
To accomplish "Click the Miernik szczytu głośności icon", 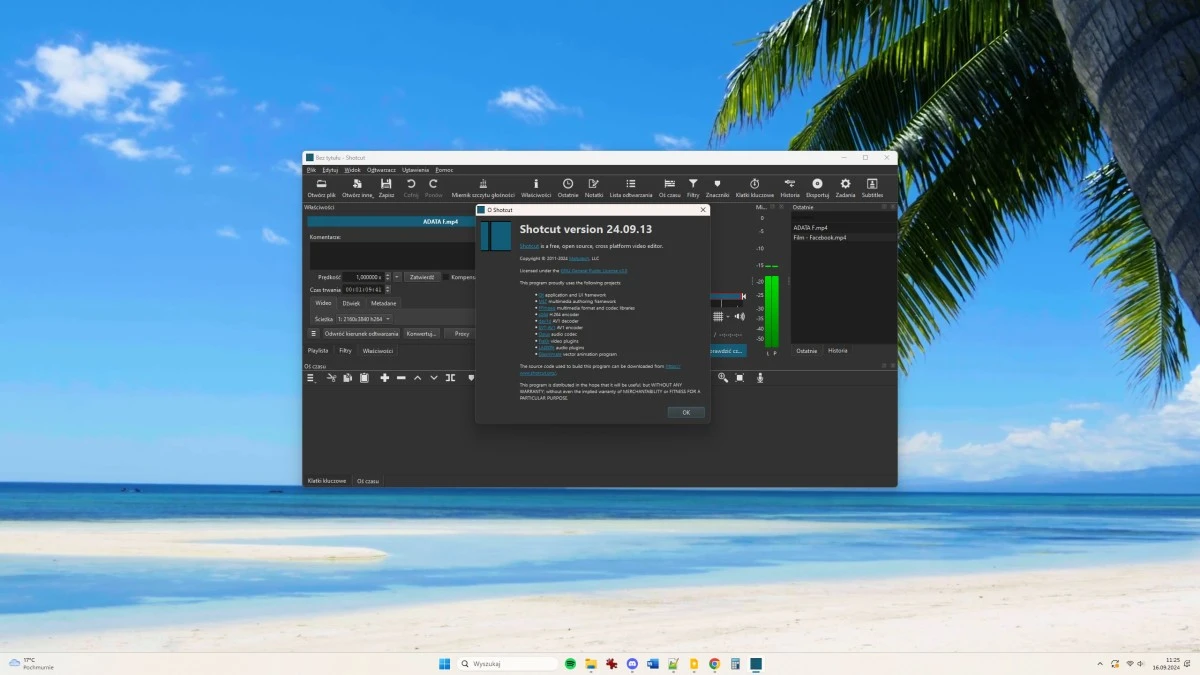I will (x=483, y=185).
